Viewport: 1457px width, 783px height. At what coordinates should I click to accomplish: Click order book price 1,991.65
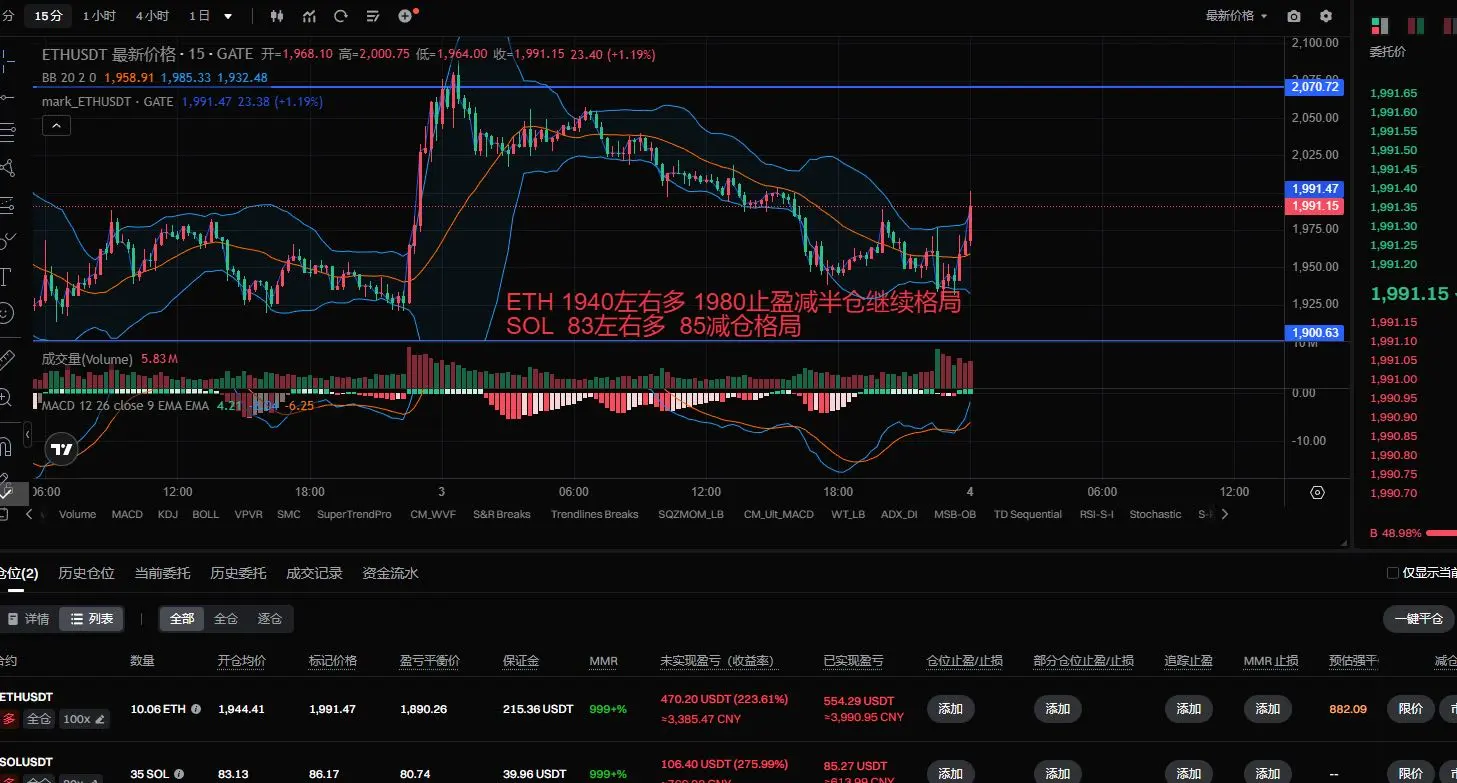[x=1393, y=93]
